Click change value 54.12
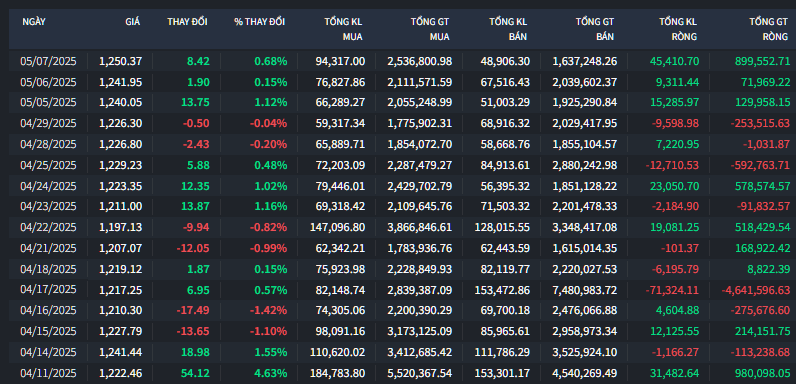796x384 pixels. pos(195,373)
